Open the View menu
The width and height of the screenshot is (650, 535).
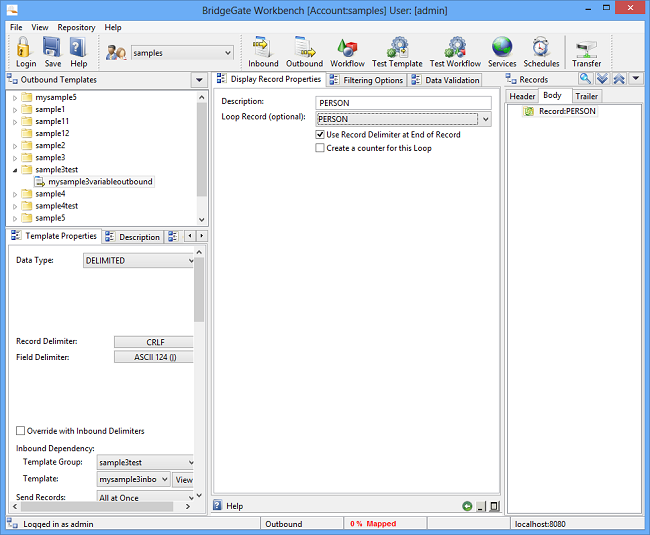point(40,27)
